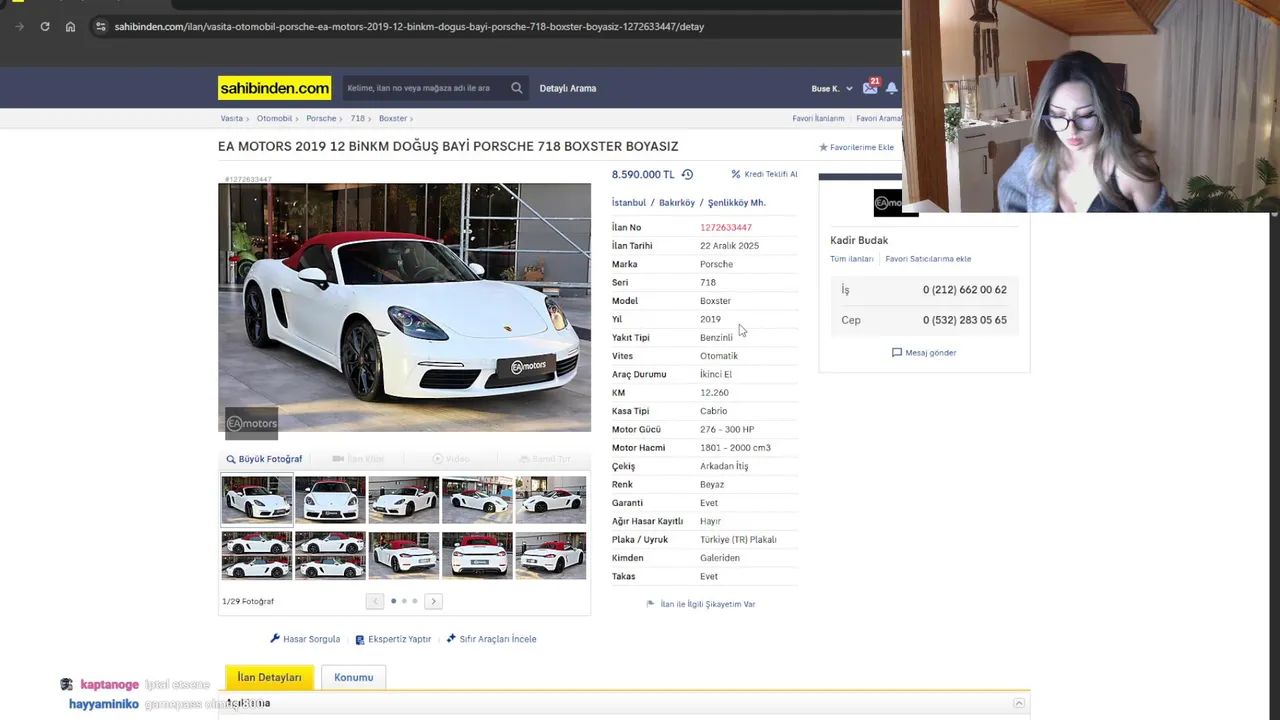Open the browser home page icon
Image resolution: width=1280 pixels, height=720 pixels.
pos(70,26)
